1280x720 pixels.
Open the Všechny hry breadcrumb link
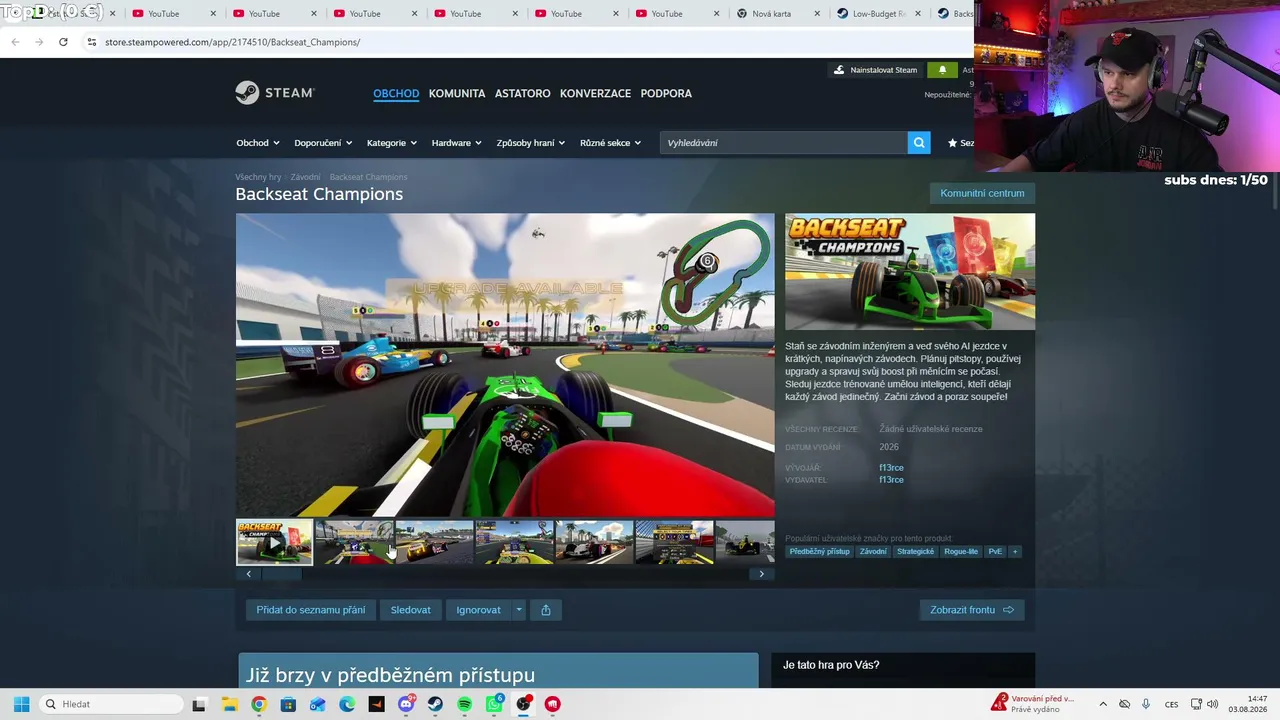(x=258, y=177)
